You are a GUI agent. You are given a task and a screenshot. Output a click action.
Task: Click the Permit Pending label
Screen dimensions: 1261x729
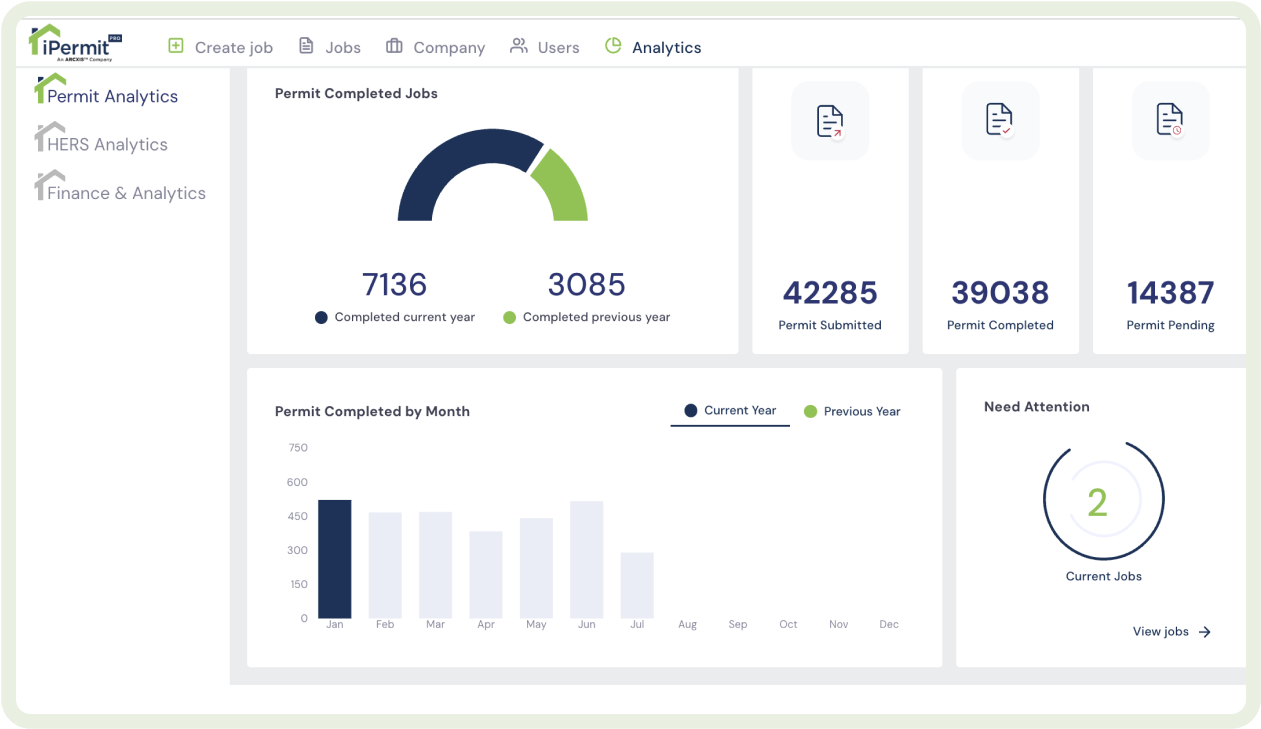click(x=1171, y=325)
